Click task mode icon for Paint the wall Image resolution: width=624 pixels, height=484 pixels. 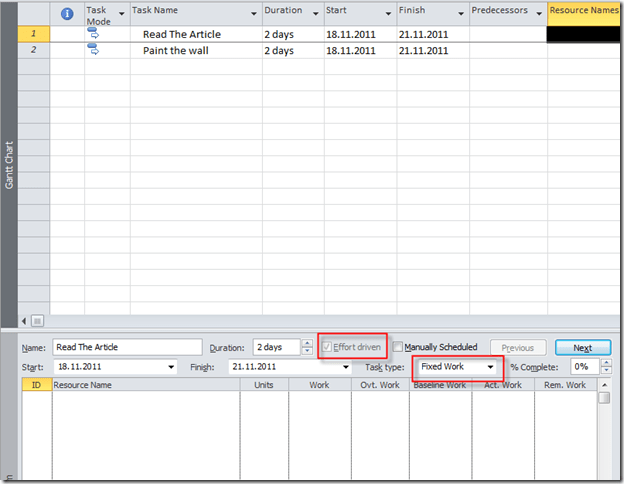(94, 49)
